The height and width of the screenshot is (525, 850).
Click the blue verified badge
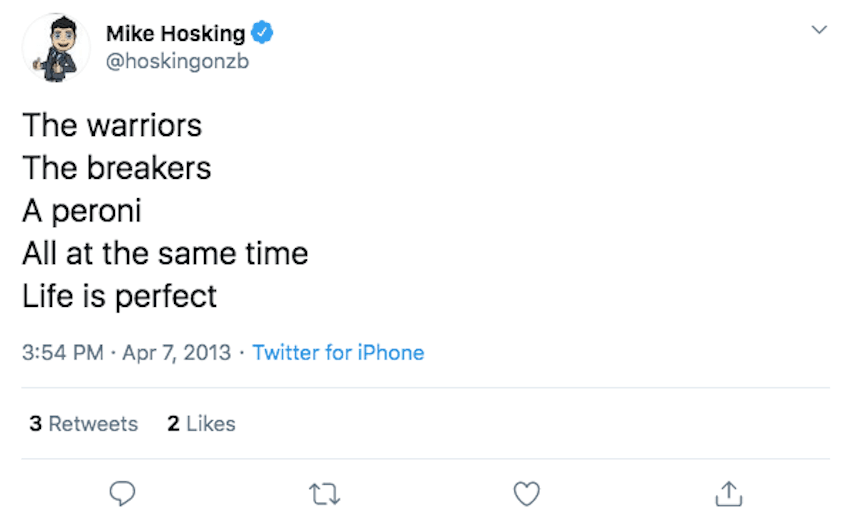pos(262,34)
